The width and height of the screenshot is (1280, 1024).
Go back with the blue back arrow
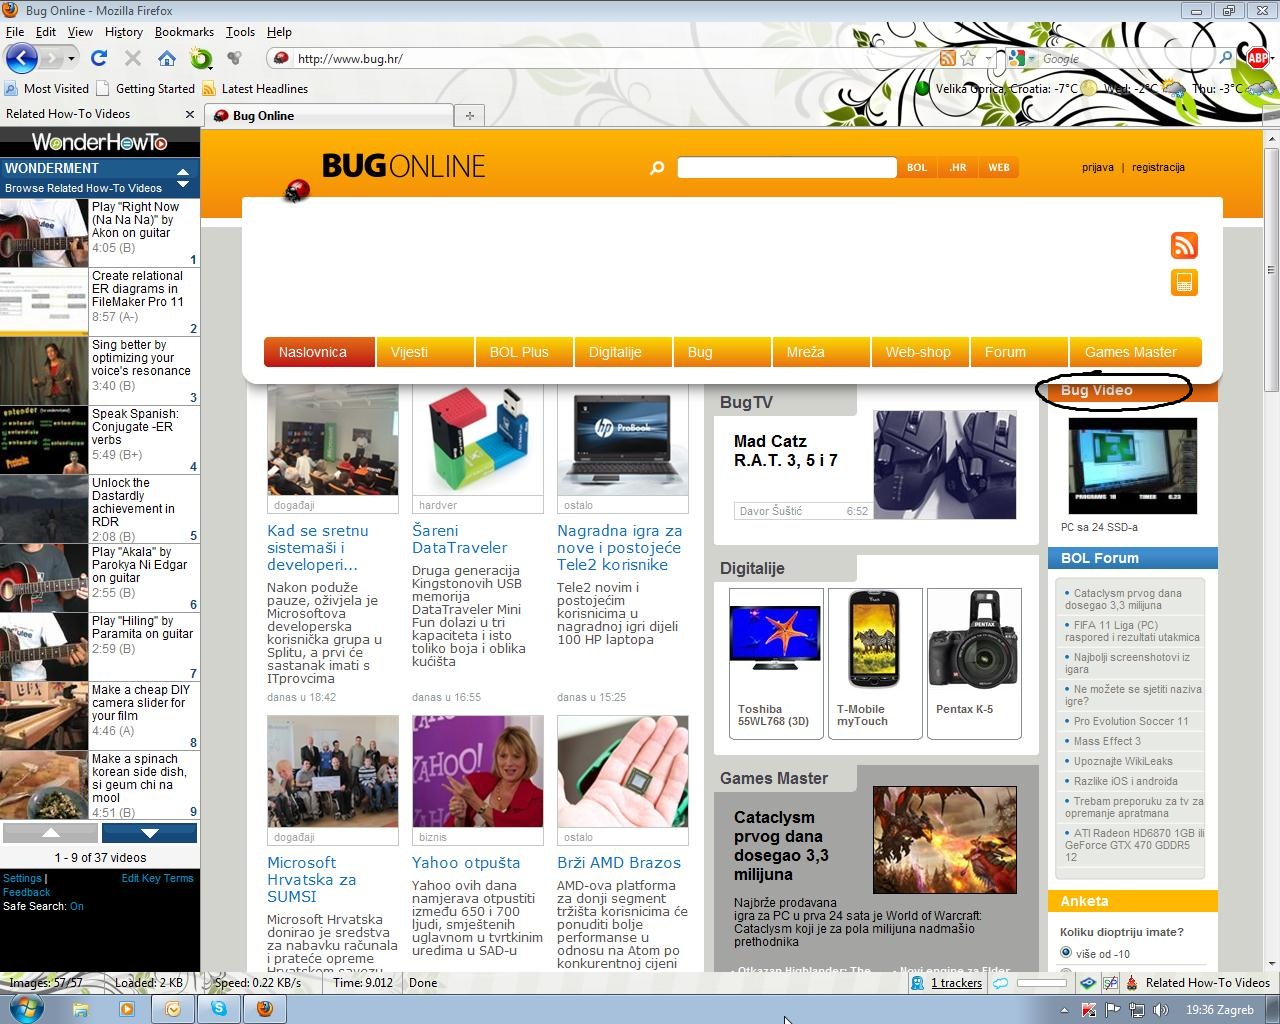tap(21, 58)
